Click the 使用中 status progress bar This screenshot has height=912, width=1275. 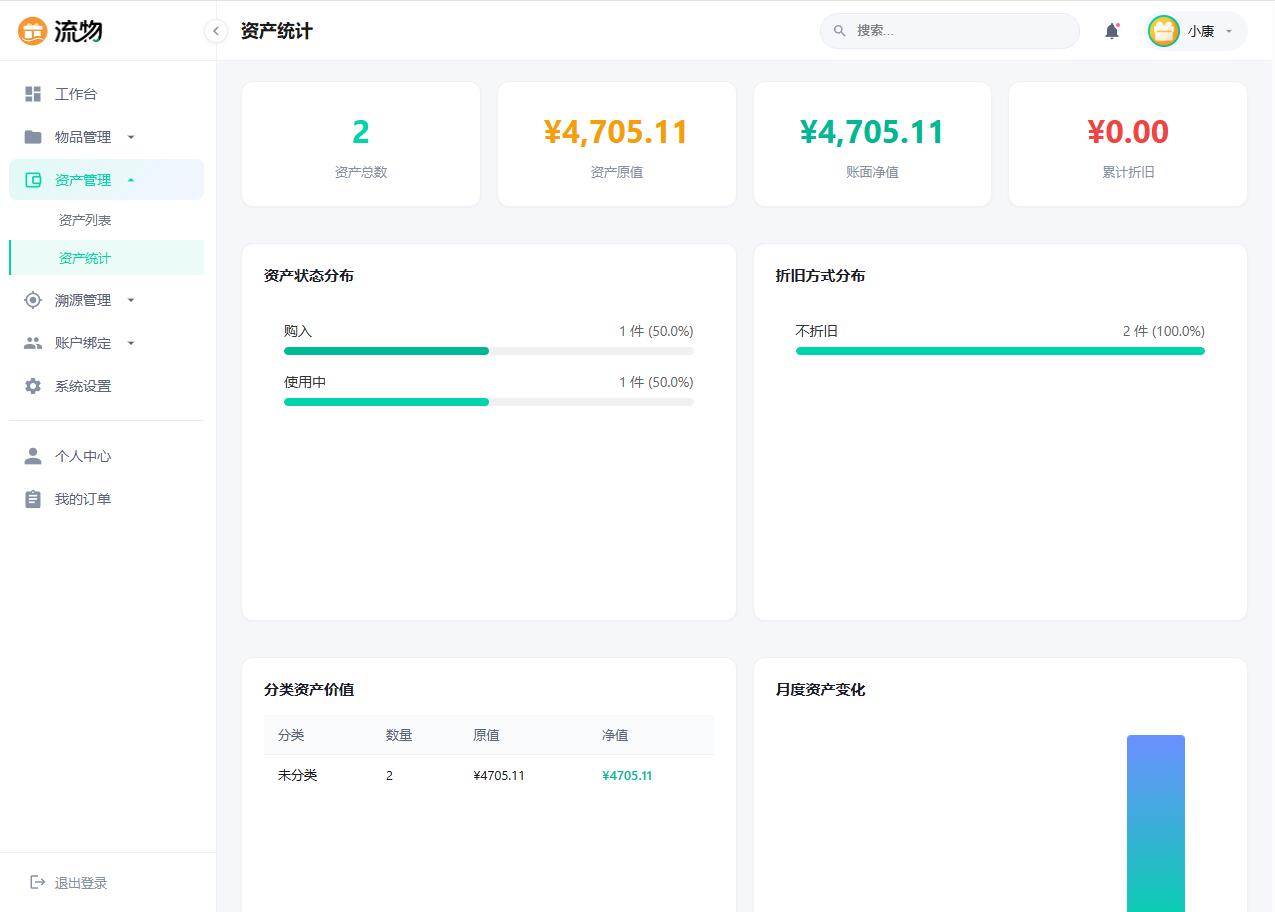(488, 402)
